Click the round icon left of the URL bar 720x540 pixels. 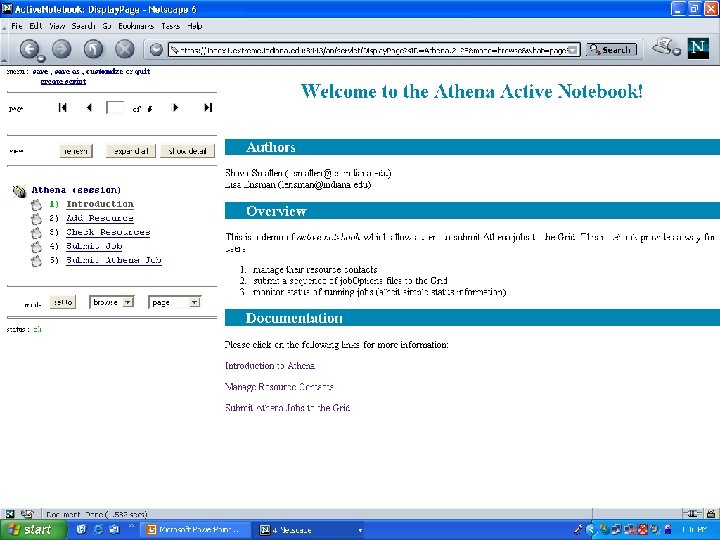tap(156, 49)
